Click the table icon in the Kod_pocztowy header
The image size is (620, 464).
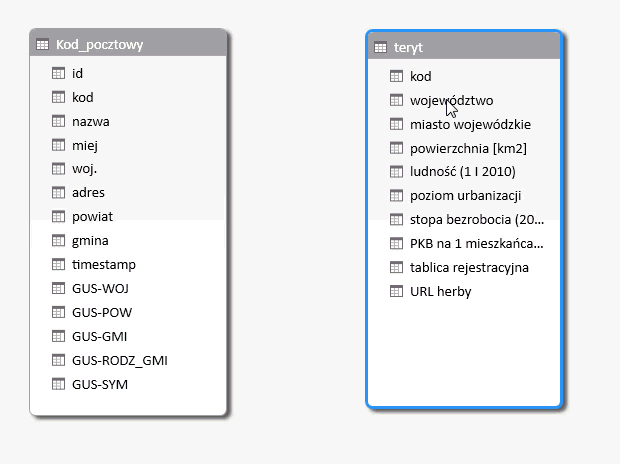click(x=42, y=45)
